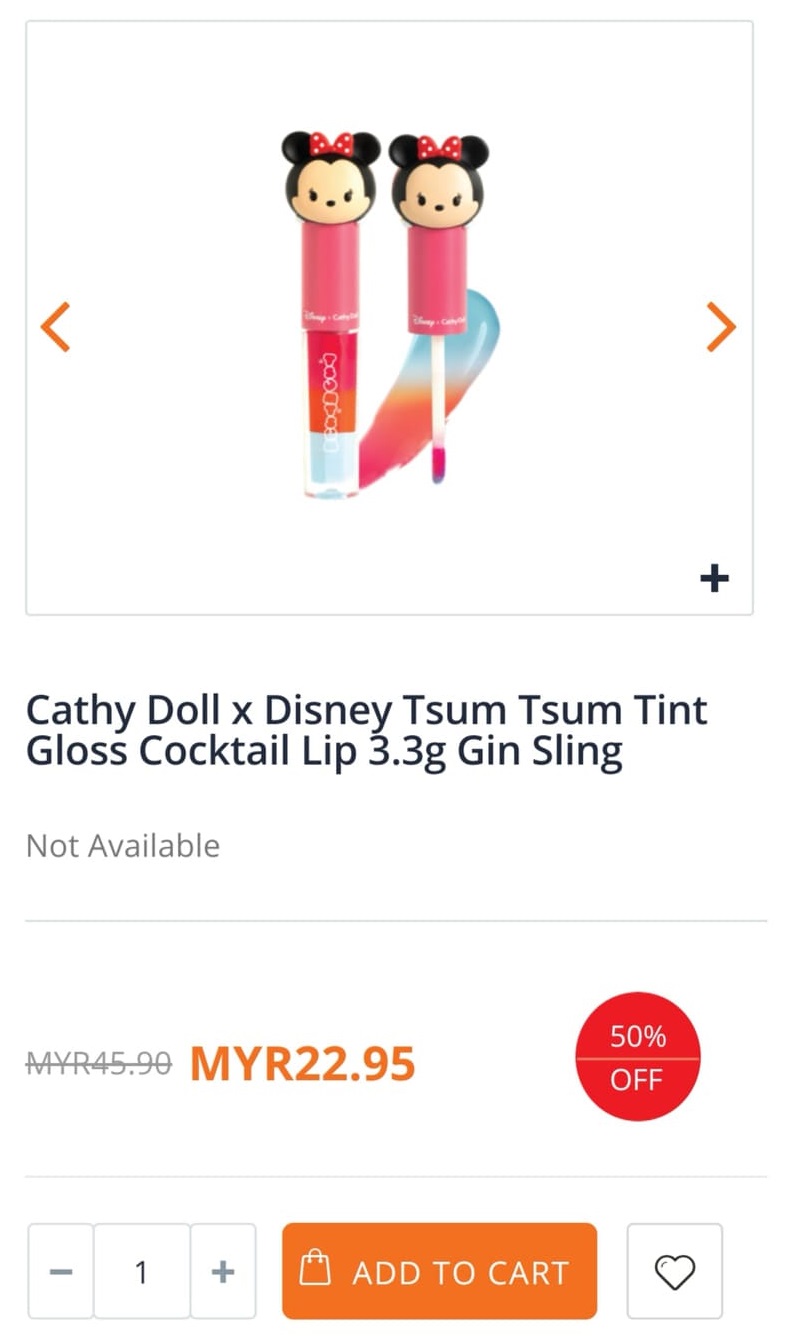Click the plus zoom icon on image
This screenshot has width=789, height=1339.
(x=714, y=578)
